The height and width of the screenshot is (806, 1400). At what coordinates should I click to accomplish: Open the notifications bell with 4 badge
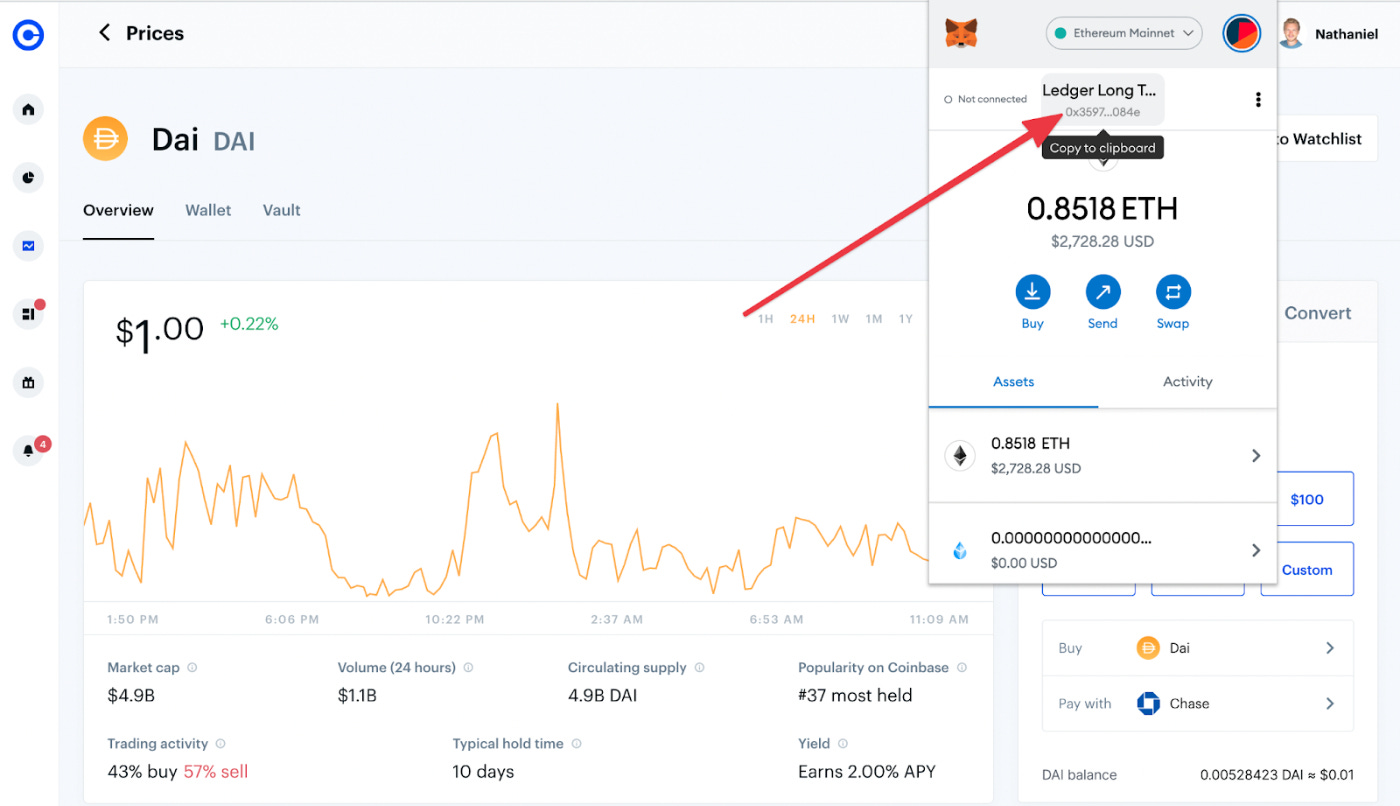click(x=30, y=450)
